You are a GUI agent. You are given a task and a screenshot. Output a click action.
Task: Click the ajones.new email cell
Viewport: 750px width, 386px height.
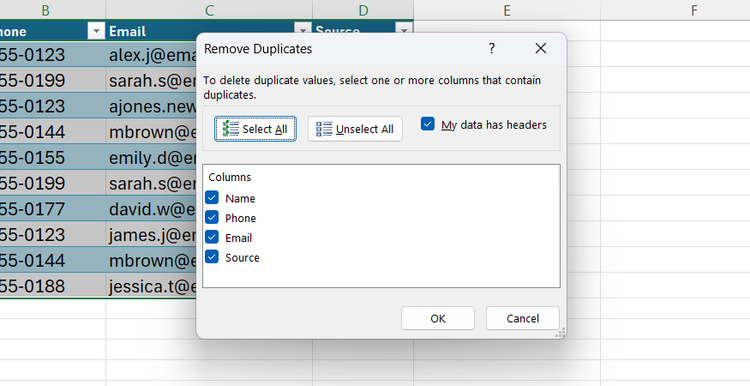pos(151,106)
